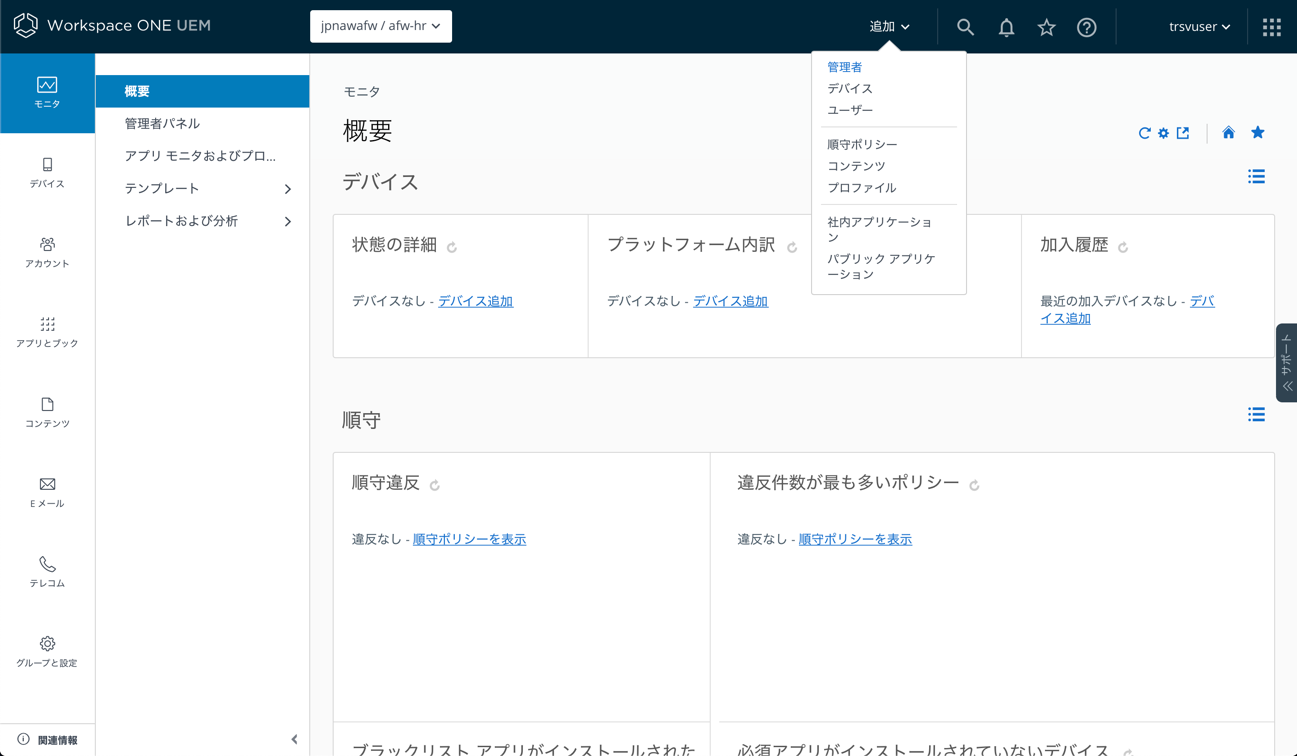
Task: Select 順守ポリシー in the 追加 menu
Action: (x=862, y=145)
